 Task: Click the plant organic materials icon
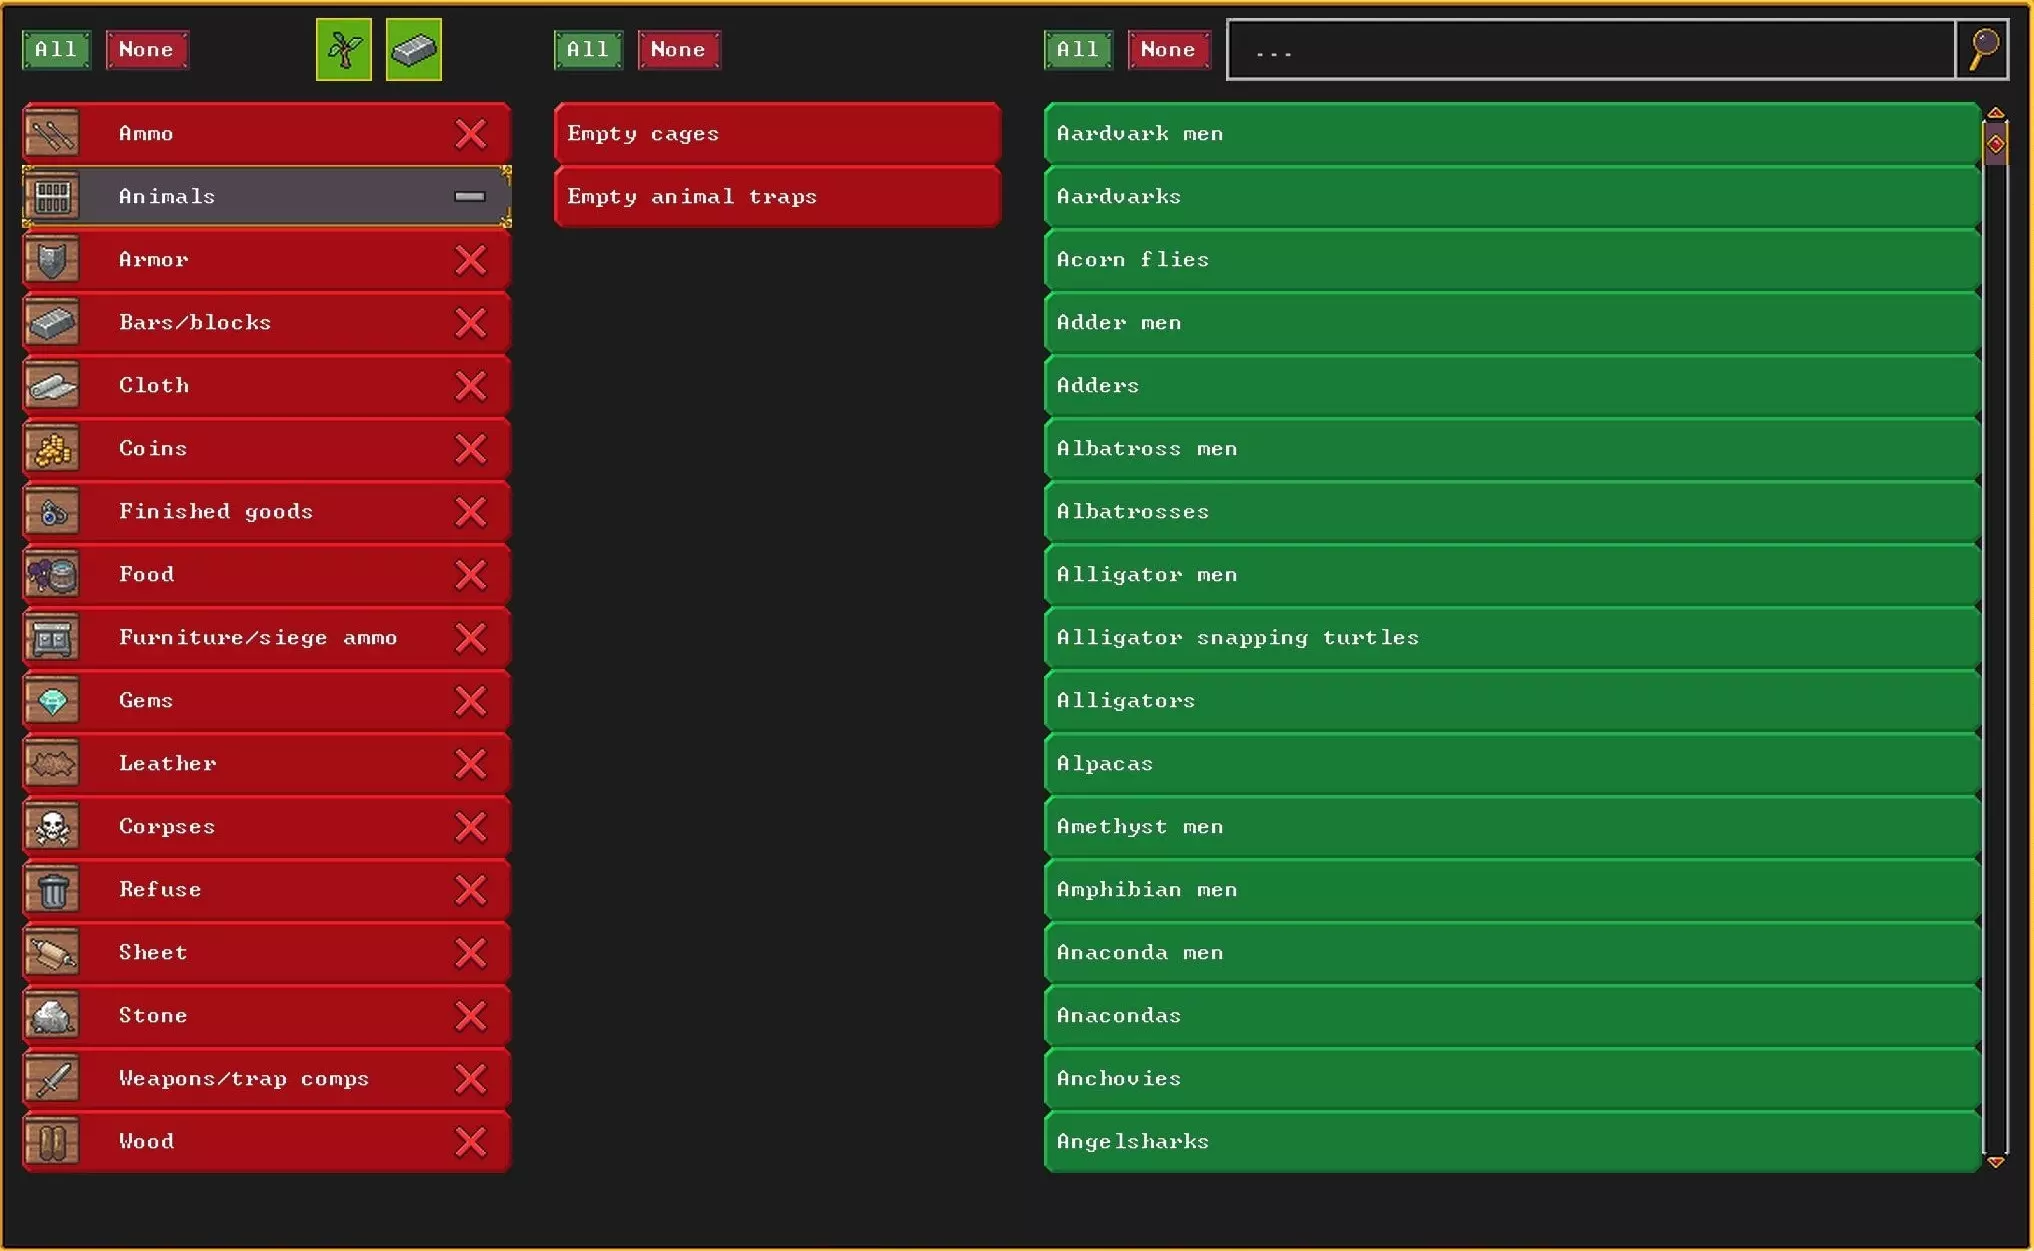343,49
